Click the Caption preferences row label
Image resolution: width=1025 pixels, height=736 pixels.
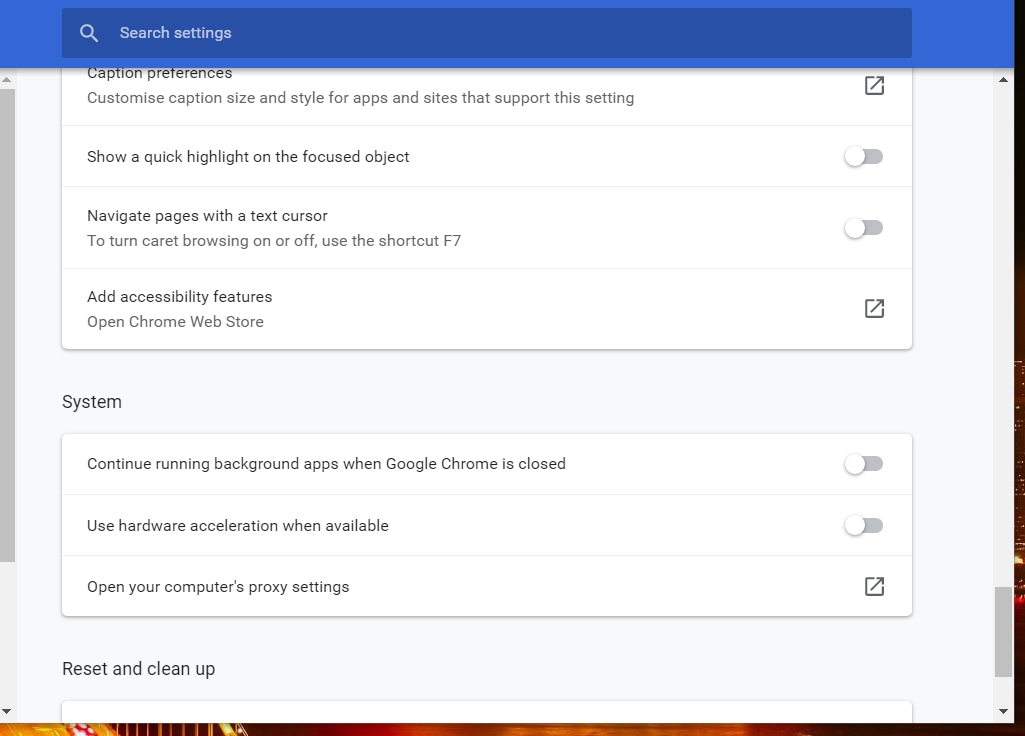(160, 74)
